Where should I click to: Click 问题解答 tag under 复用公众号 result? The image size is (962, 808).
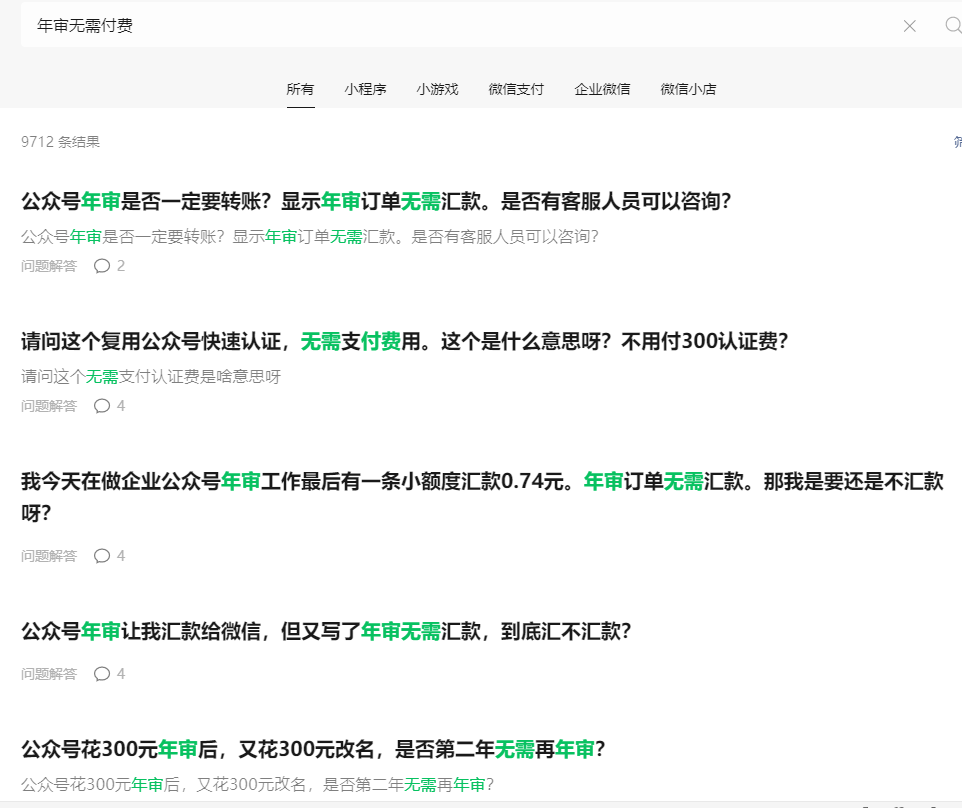click(49, 406)
